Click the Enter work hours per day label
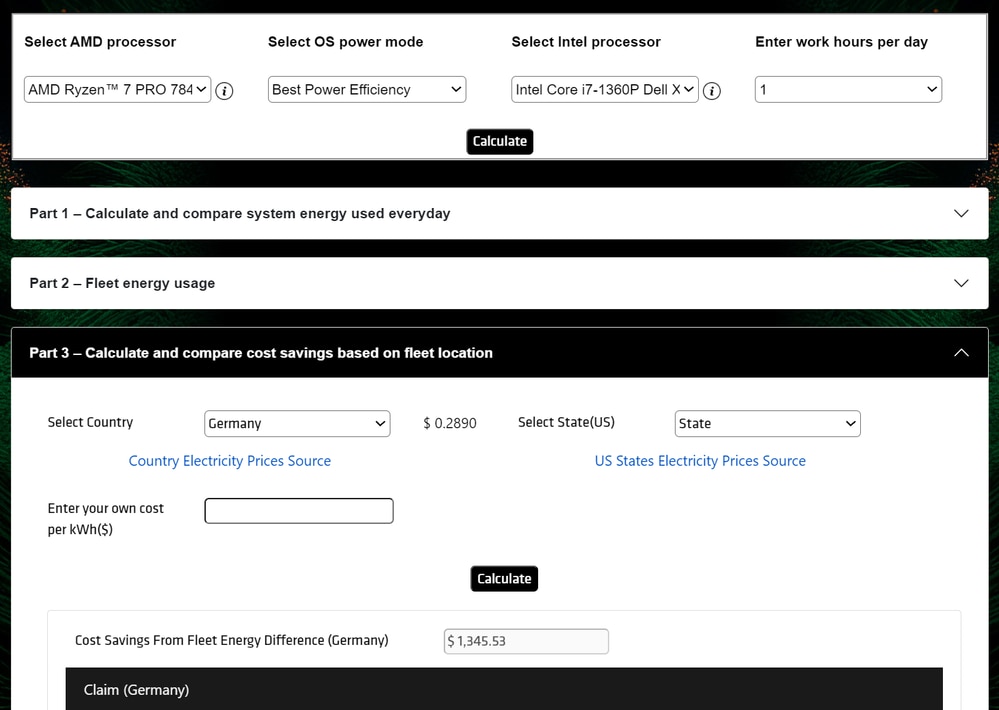This screenshot has width=999, height=710. 841,42
